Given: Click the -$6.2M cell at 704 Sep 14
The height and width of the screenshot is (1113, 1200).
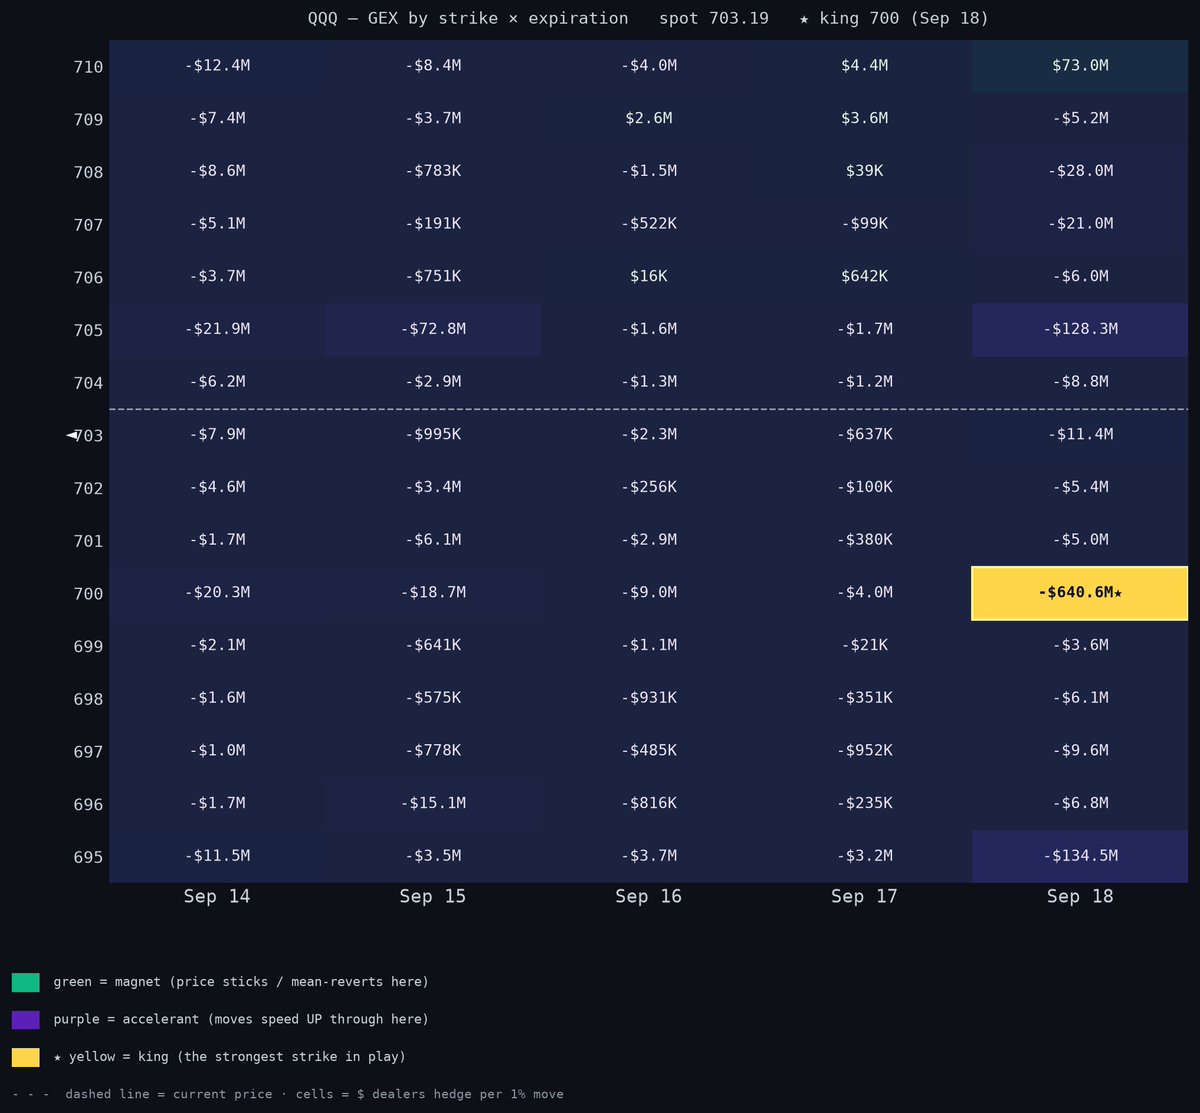Looking at the screenshot, I should click(x=217, y=382).
